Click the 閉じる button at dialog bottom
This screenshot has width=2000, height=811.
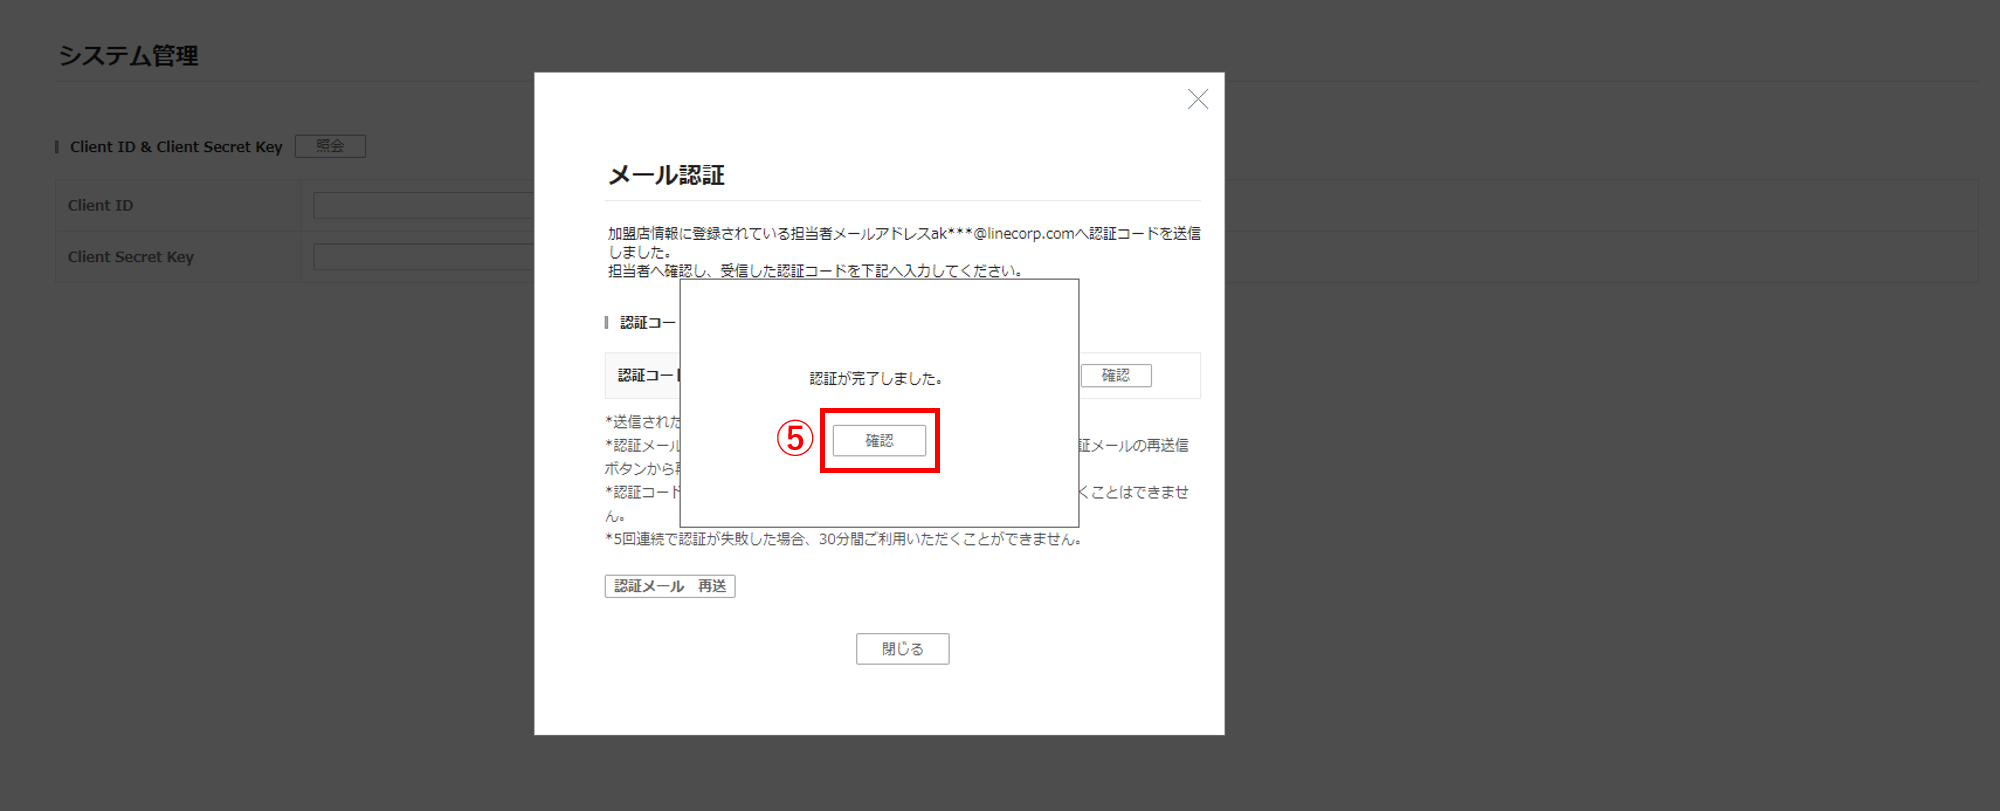(902, 649)
